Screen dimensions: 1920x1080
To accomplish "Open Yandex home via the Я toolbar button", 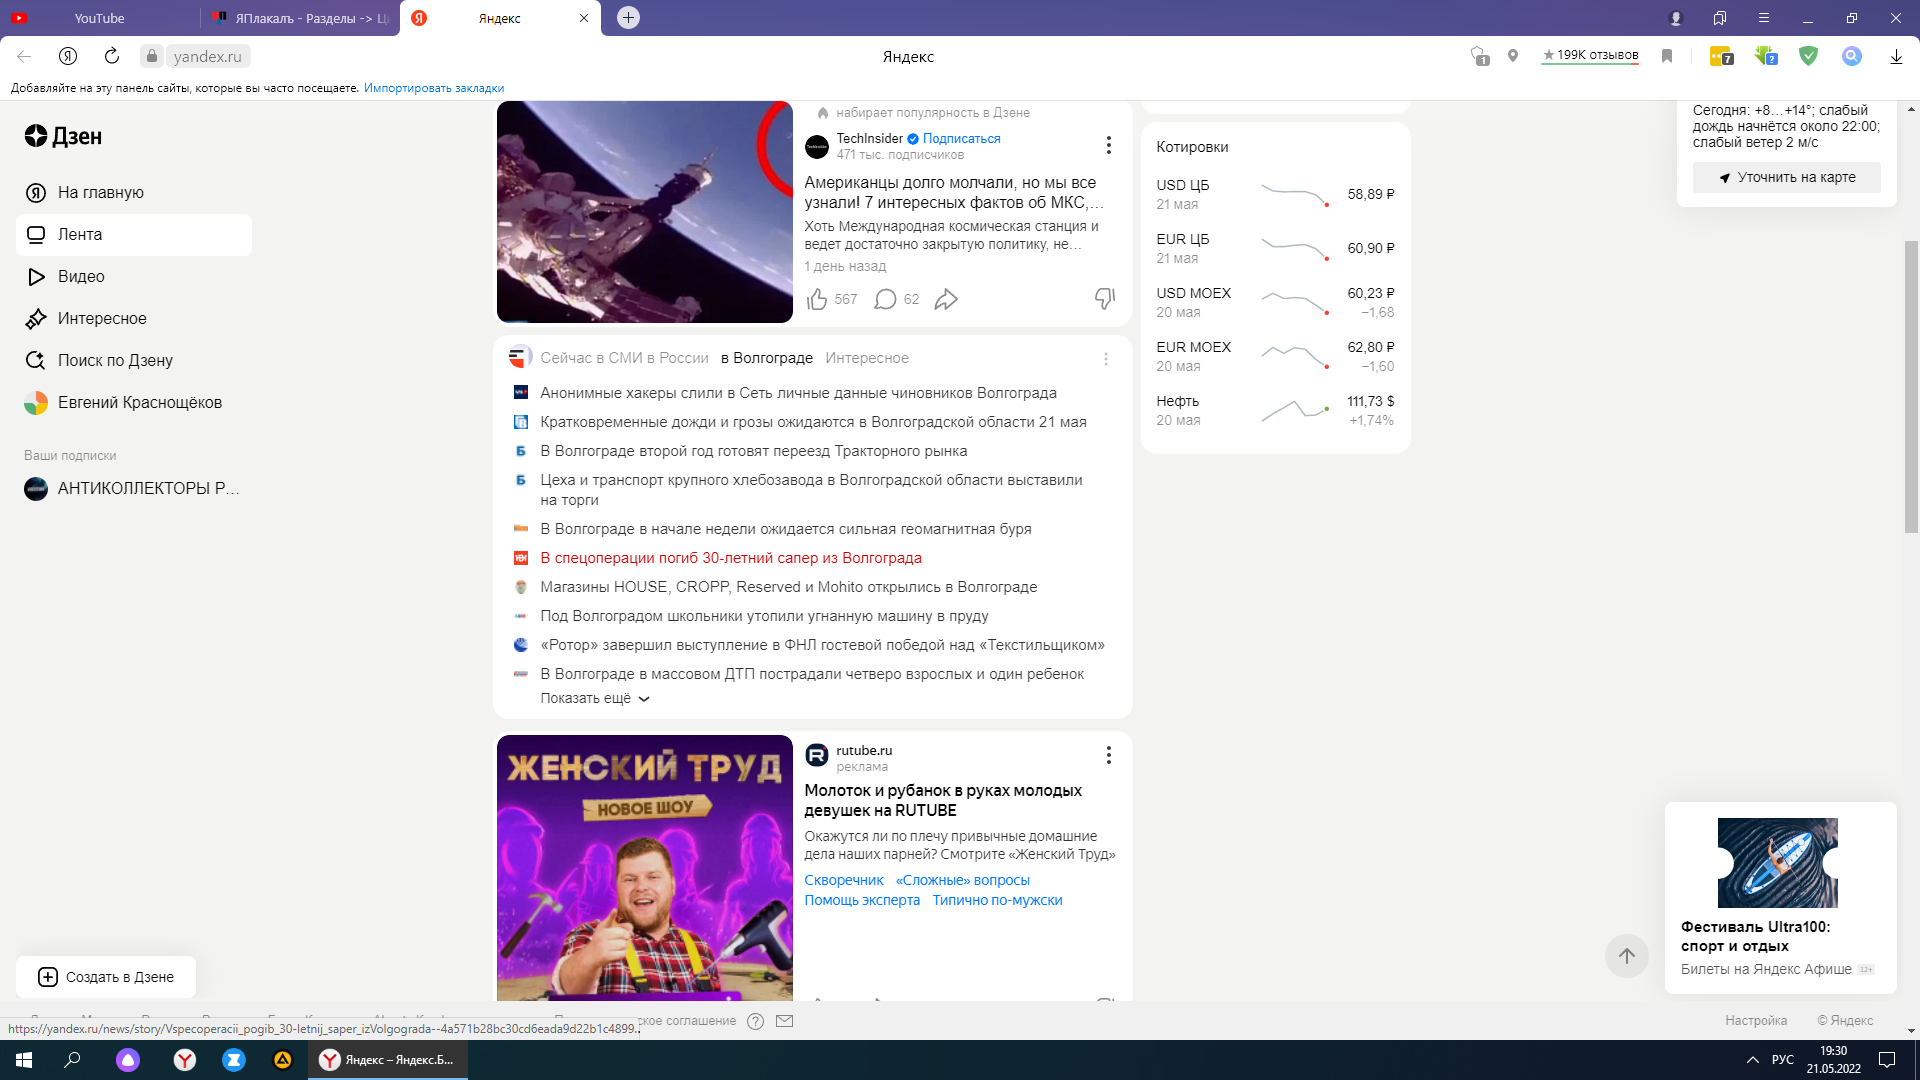I will click(68, 56).
